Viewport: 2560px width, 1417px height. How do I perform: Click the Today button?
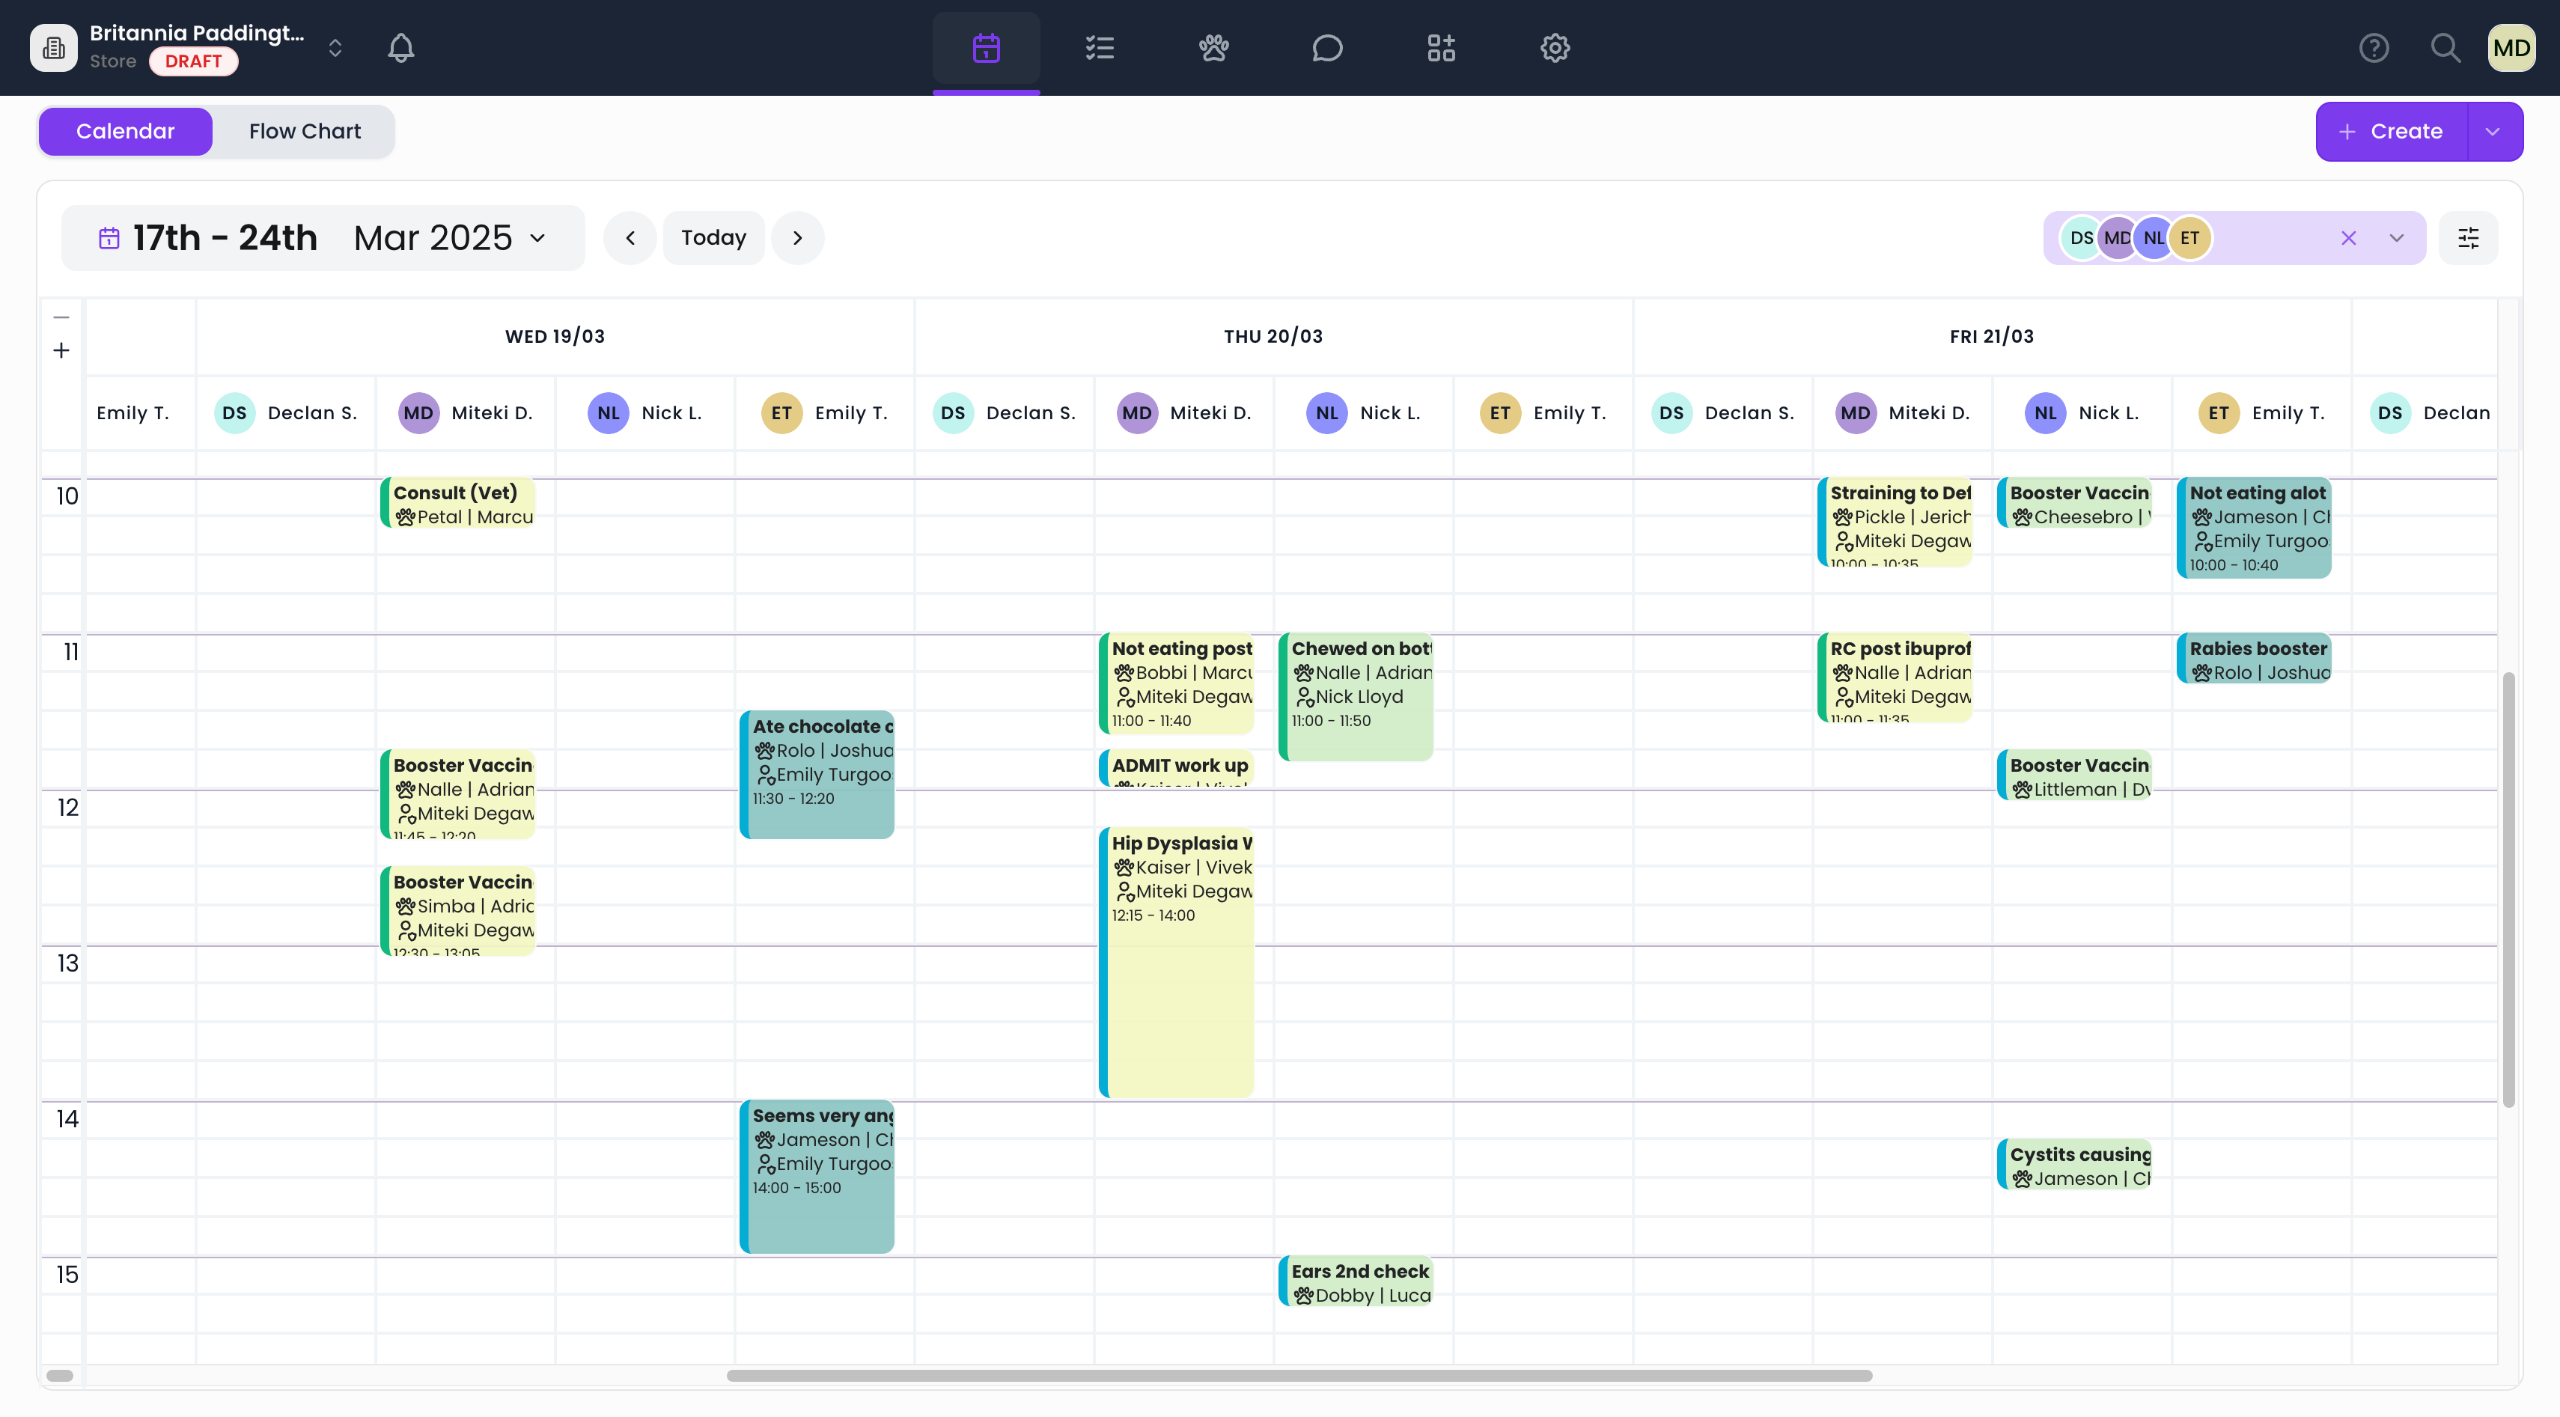point(713,238)
